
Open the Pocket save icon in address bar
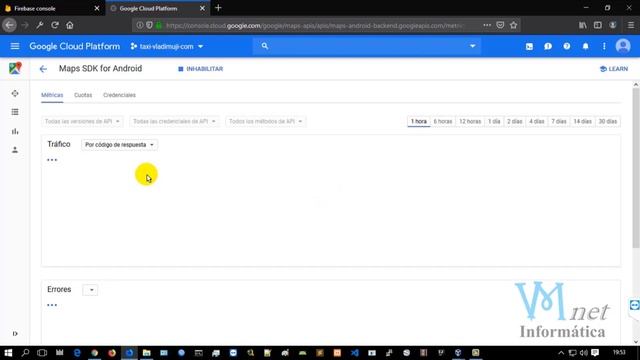pos(500,25)
